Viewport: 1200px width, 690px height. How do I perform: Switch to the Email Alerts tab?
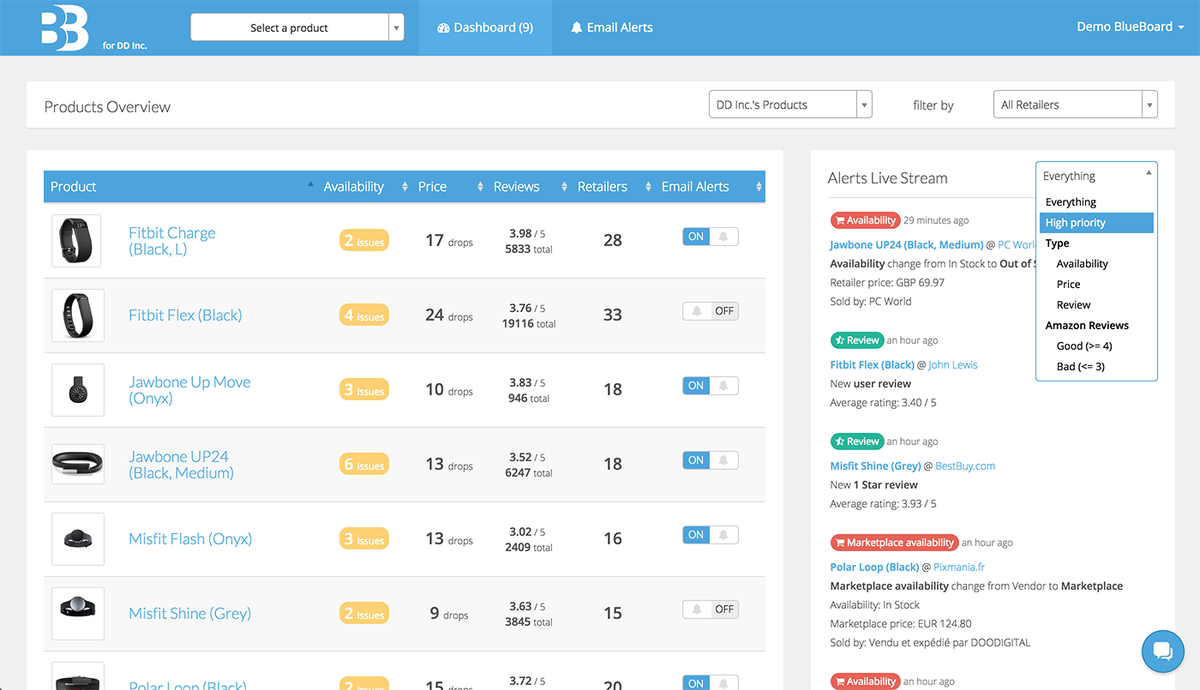pos(612,27)
